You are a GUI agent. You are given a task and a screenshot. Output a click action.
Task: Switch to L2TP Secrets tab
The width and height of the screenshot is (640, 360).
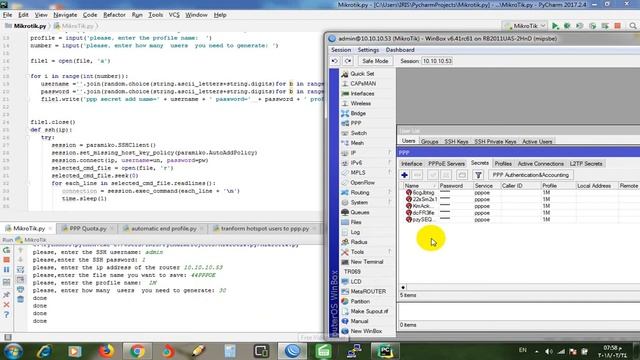click(x=586, y=164)
